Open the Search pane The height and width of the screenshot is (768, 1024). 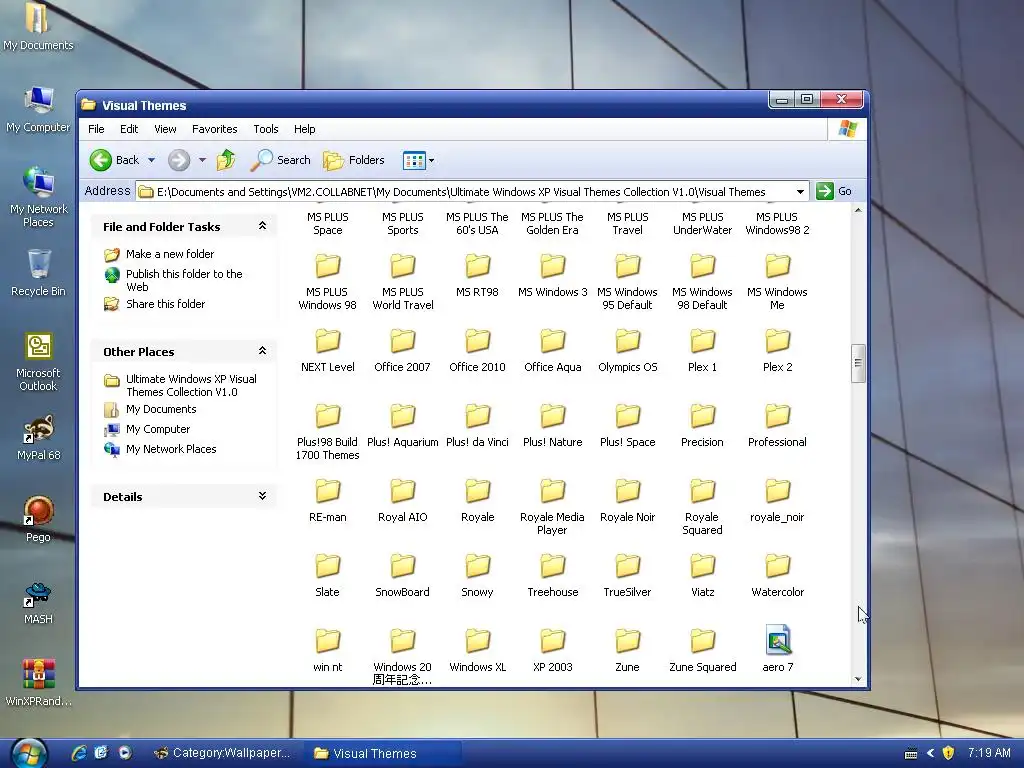click(281, 160)
